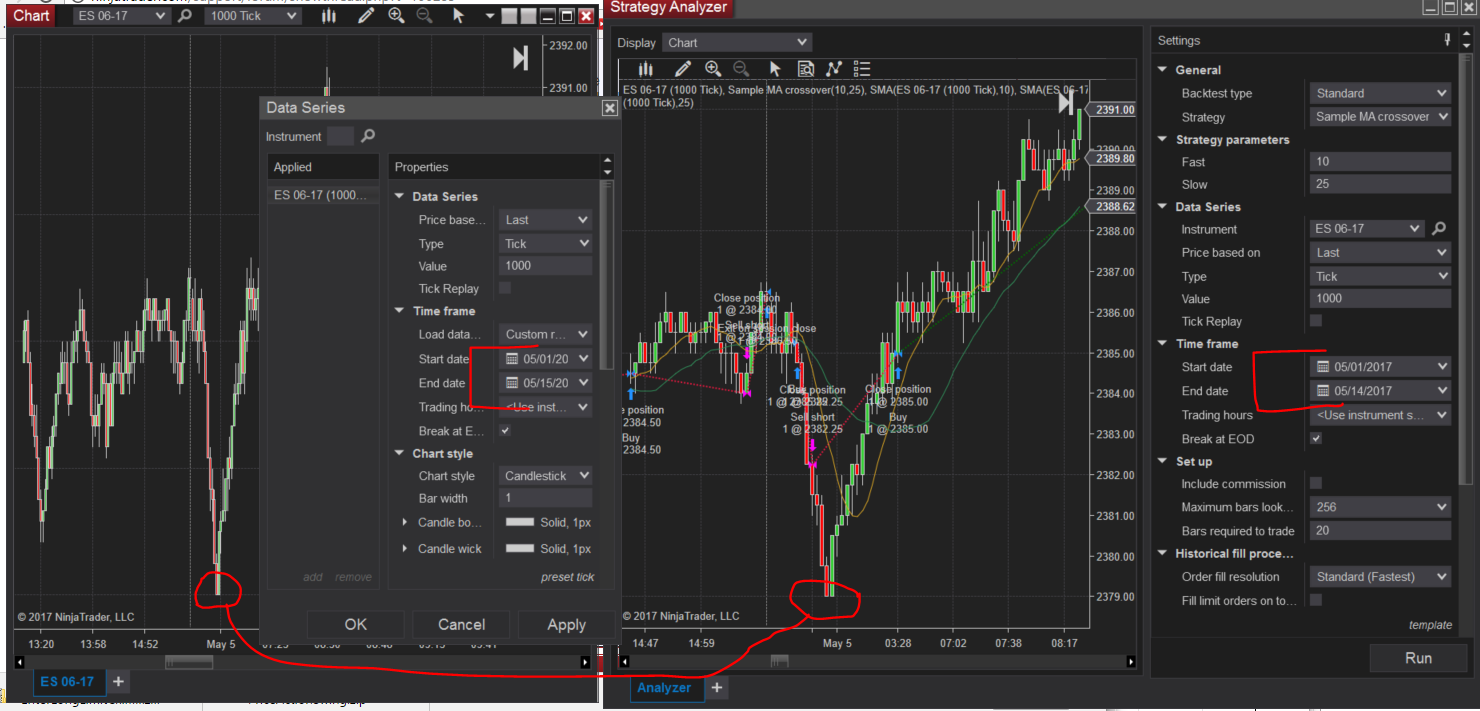1480x711 pixels.
Task: Open Load data Custom range dropdown
Action: pos(545,334)
